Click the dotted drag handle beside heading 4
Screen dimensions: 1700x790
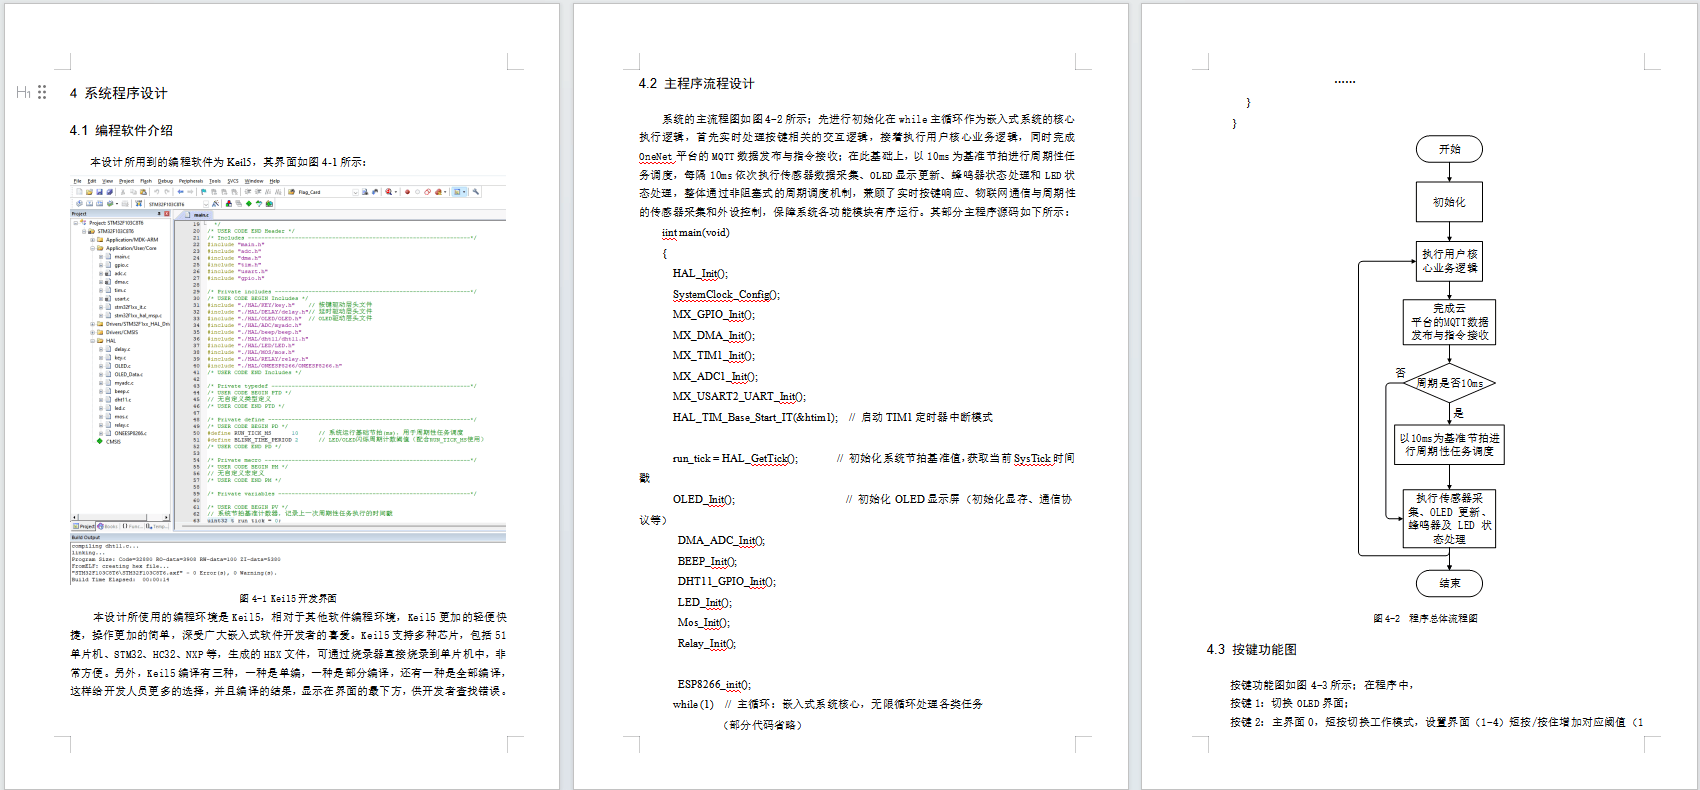42,92
